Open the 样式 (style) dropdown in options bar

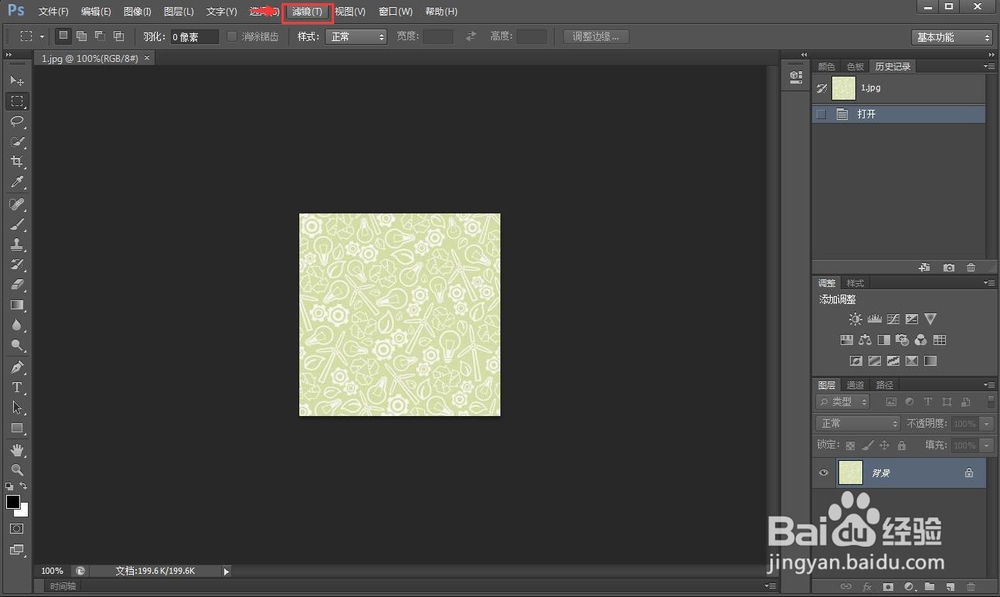356,36
